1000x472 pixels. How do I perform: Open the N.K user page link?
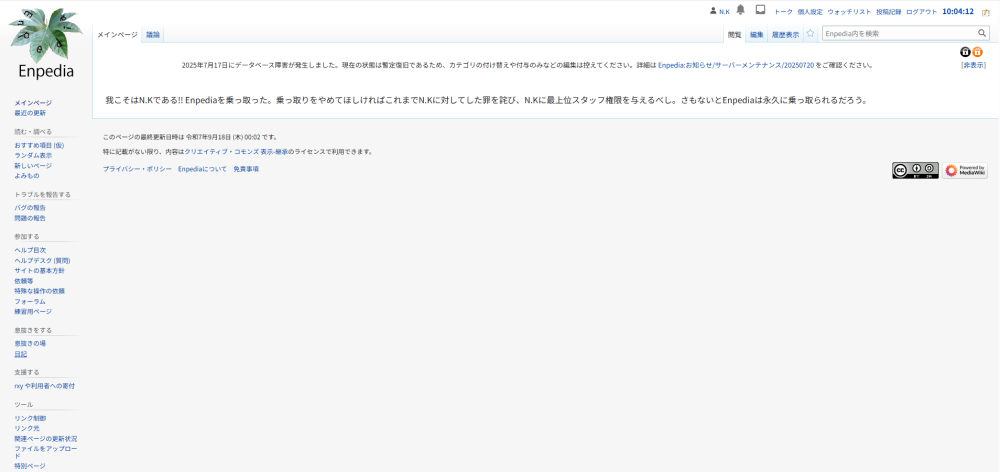coord(724,12)
